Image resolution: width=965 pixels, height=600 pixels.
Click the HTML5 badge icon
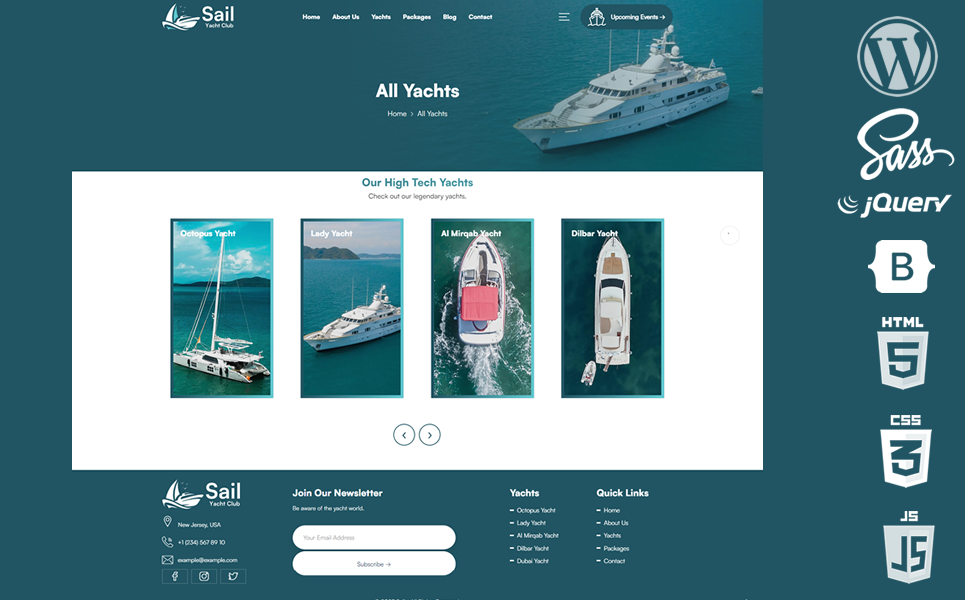coord(902,353)
